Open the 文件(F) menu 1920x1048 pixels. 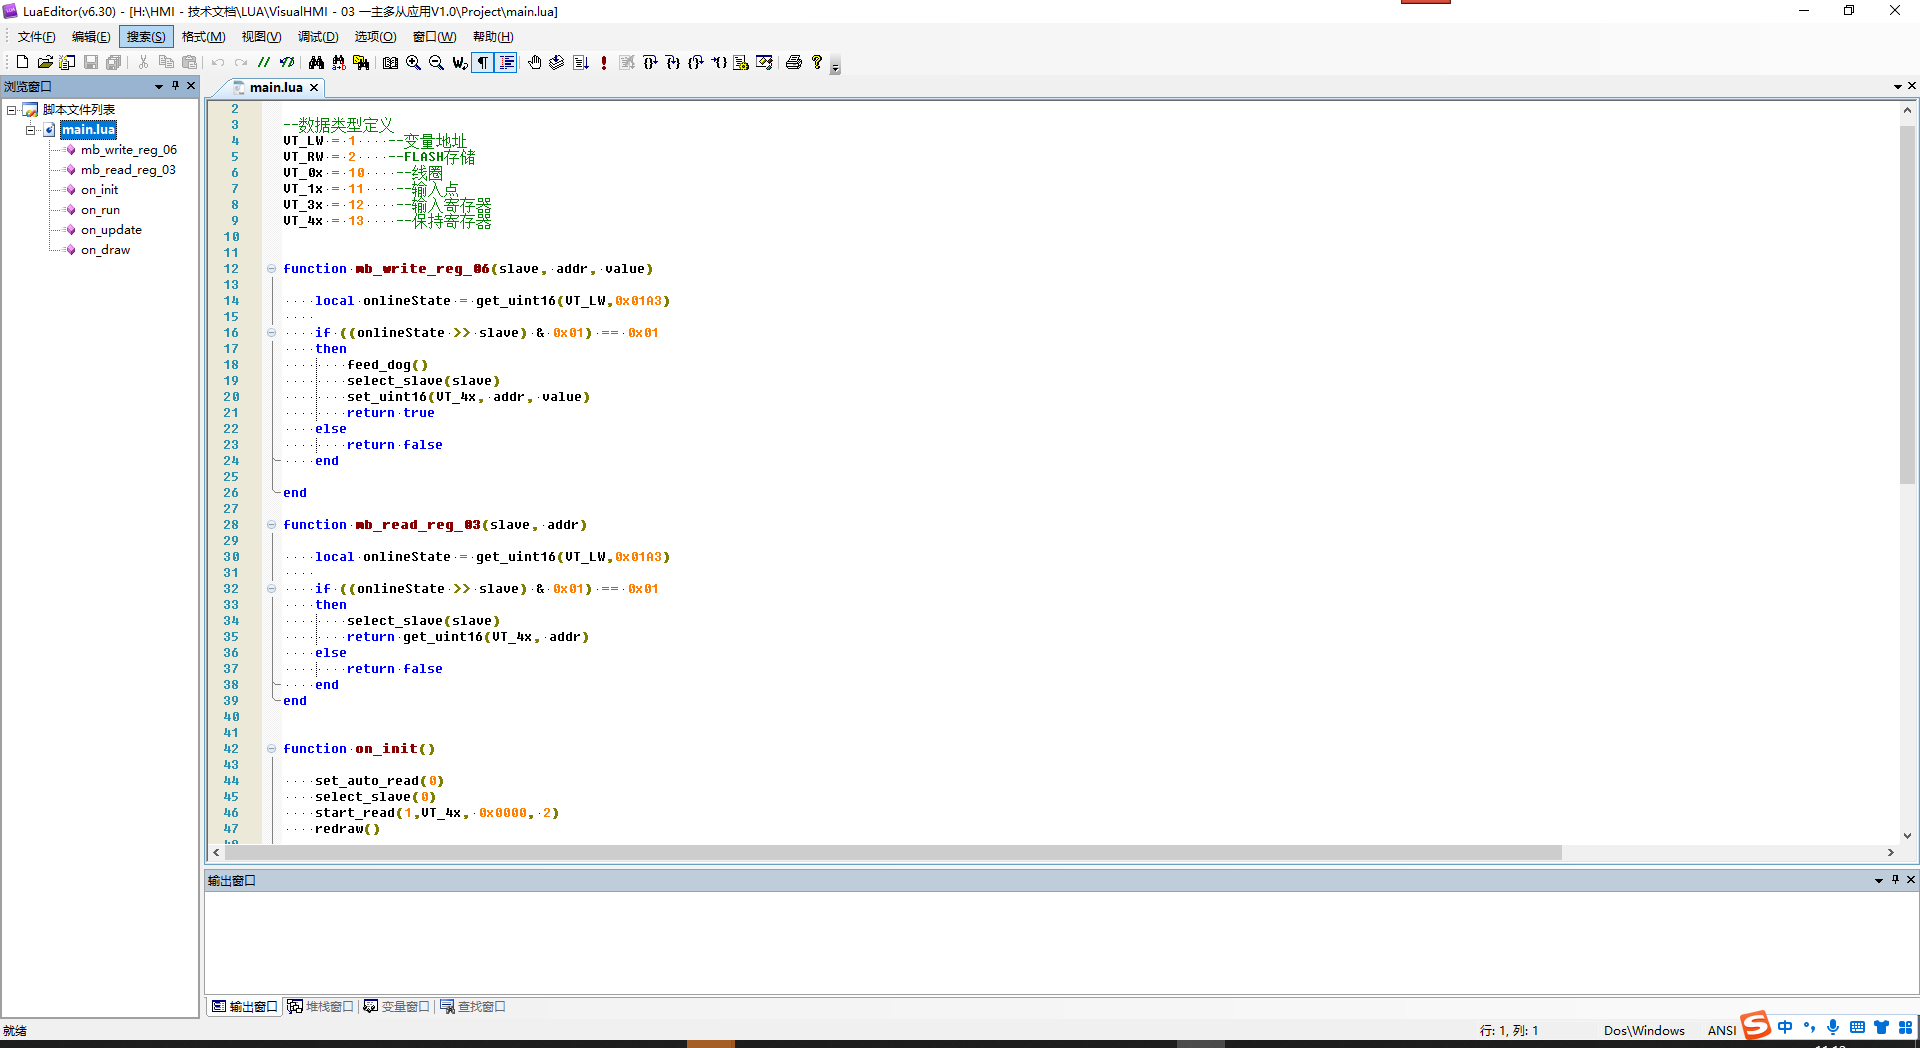click(x=37, y=37)
